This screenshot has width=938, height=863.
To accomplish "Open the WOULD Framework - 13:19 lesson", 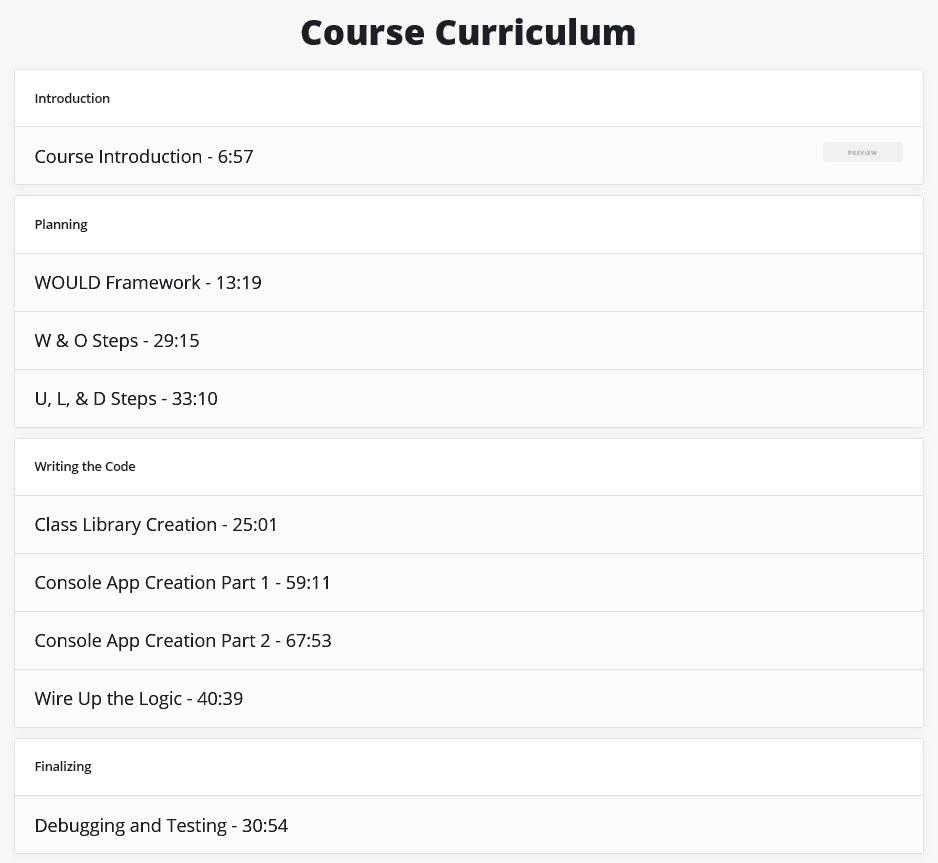I will coord(469,282).
